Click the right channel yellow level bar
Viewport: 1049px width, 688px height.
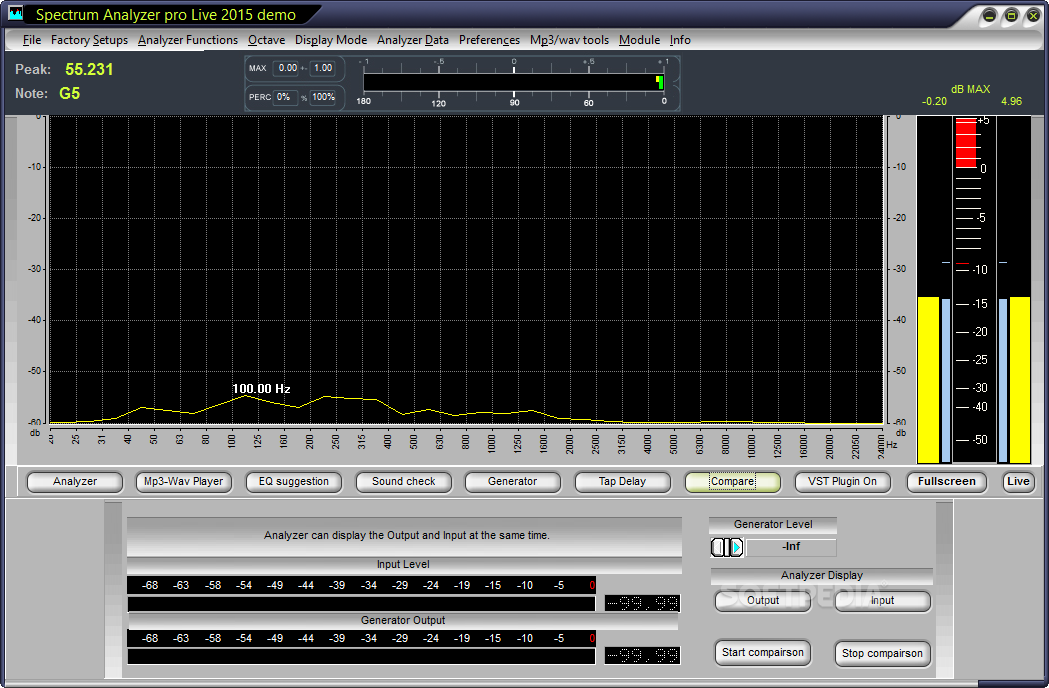pyautogui.click(x=1020, y=380)
